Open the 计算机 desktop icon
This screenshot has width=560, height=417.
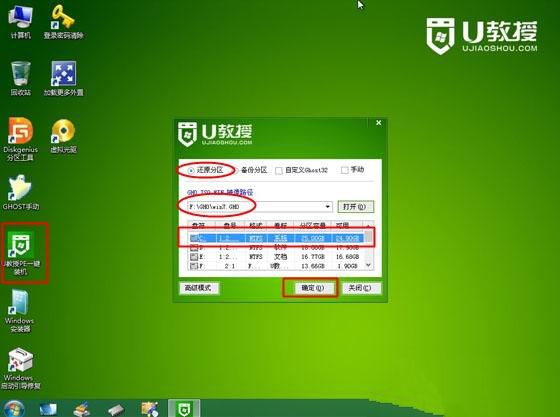coord(20,21)
